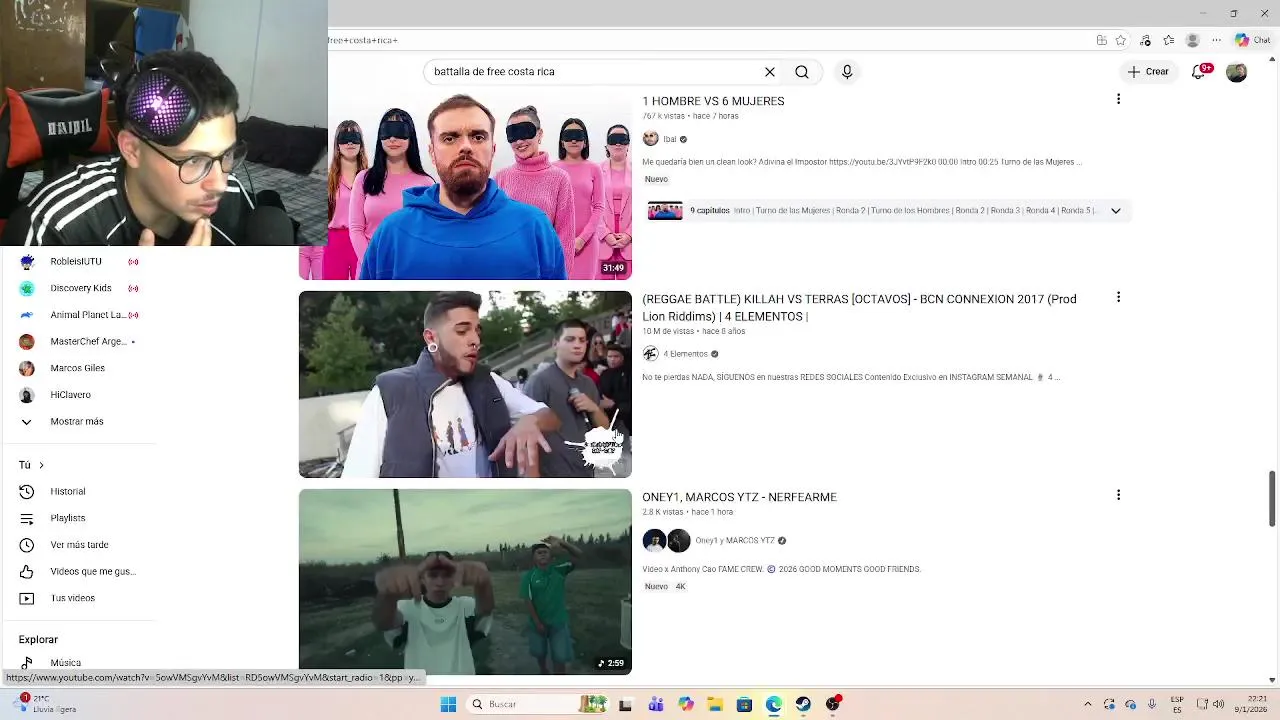Image resolution: width=1280 pixels, height=720 pixels.
Task: Open File Explorer from the taskbar
Action: [x=715, y=704]
